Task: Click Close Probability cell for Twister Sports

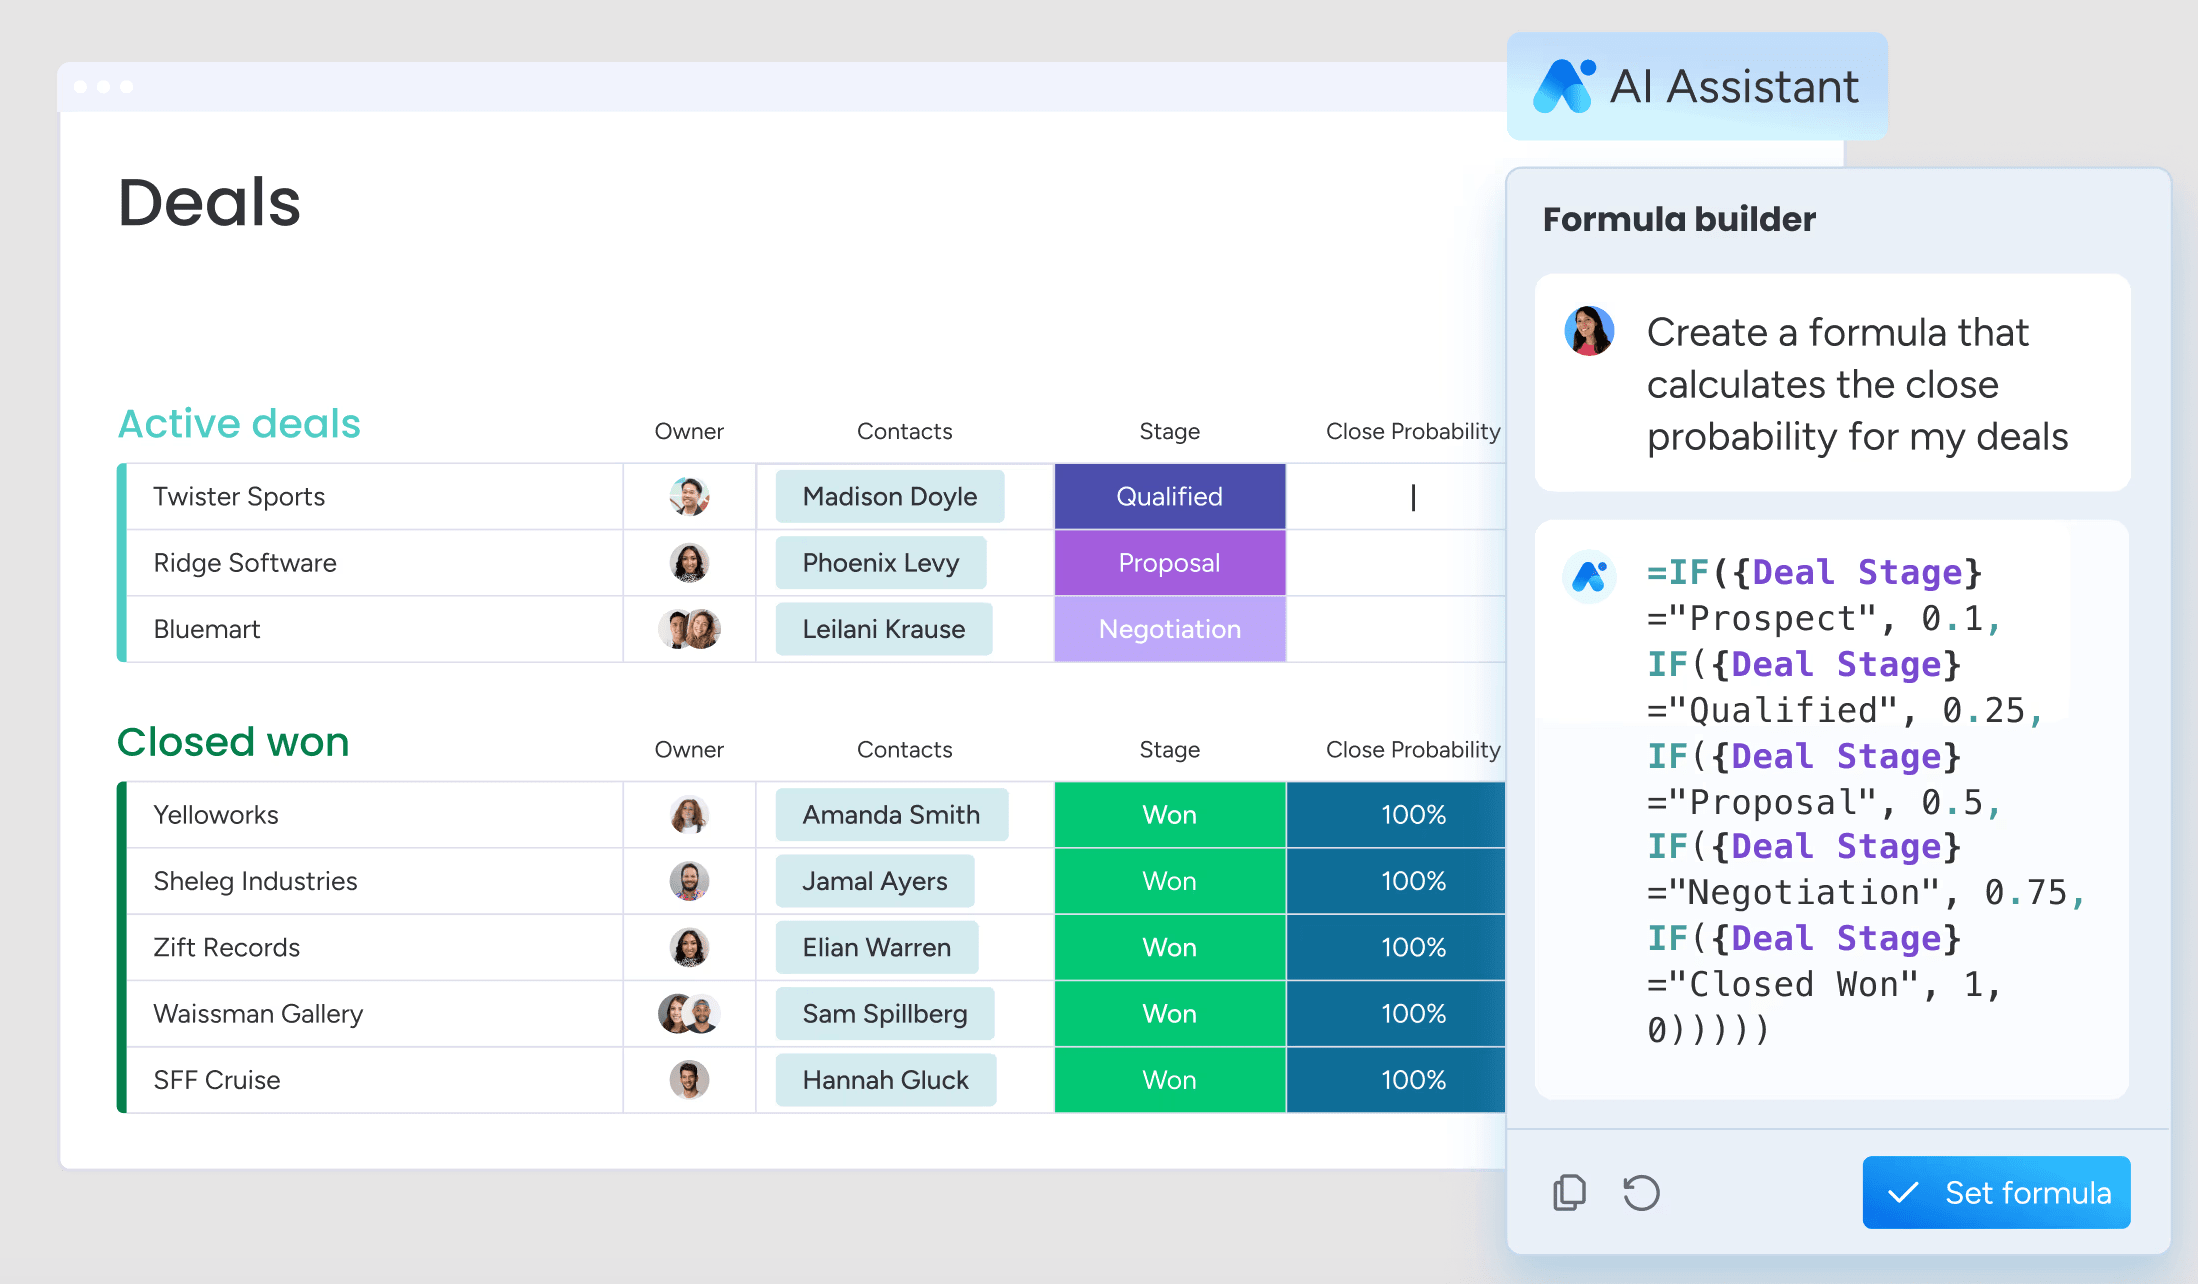Action: click(x=1396, y=496)
